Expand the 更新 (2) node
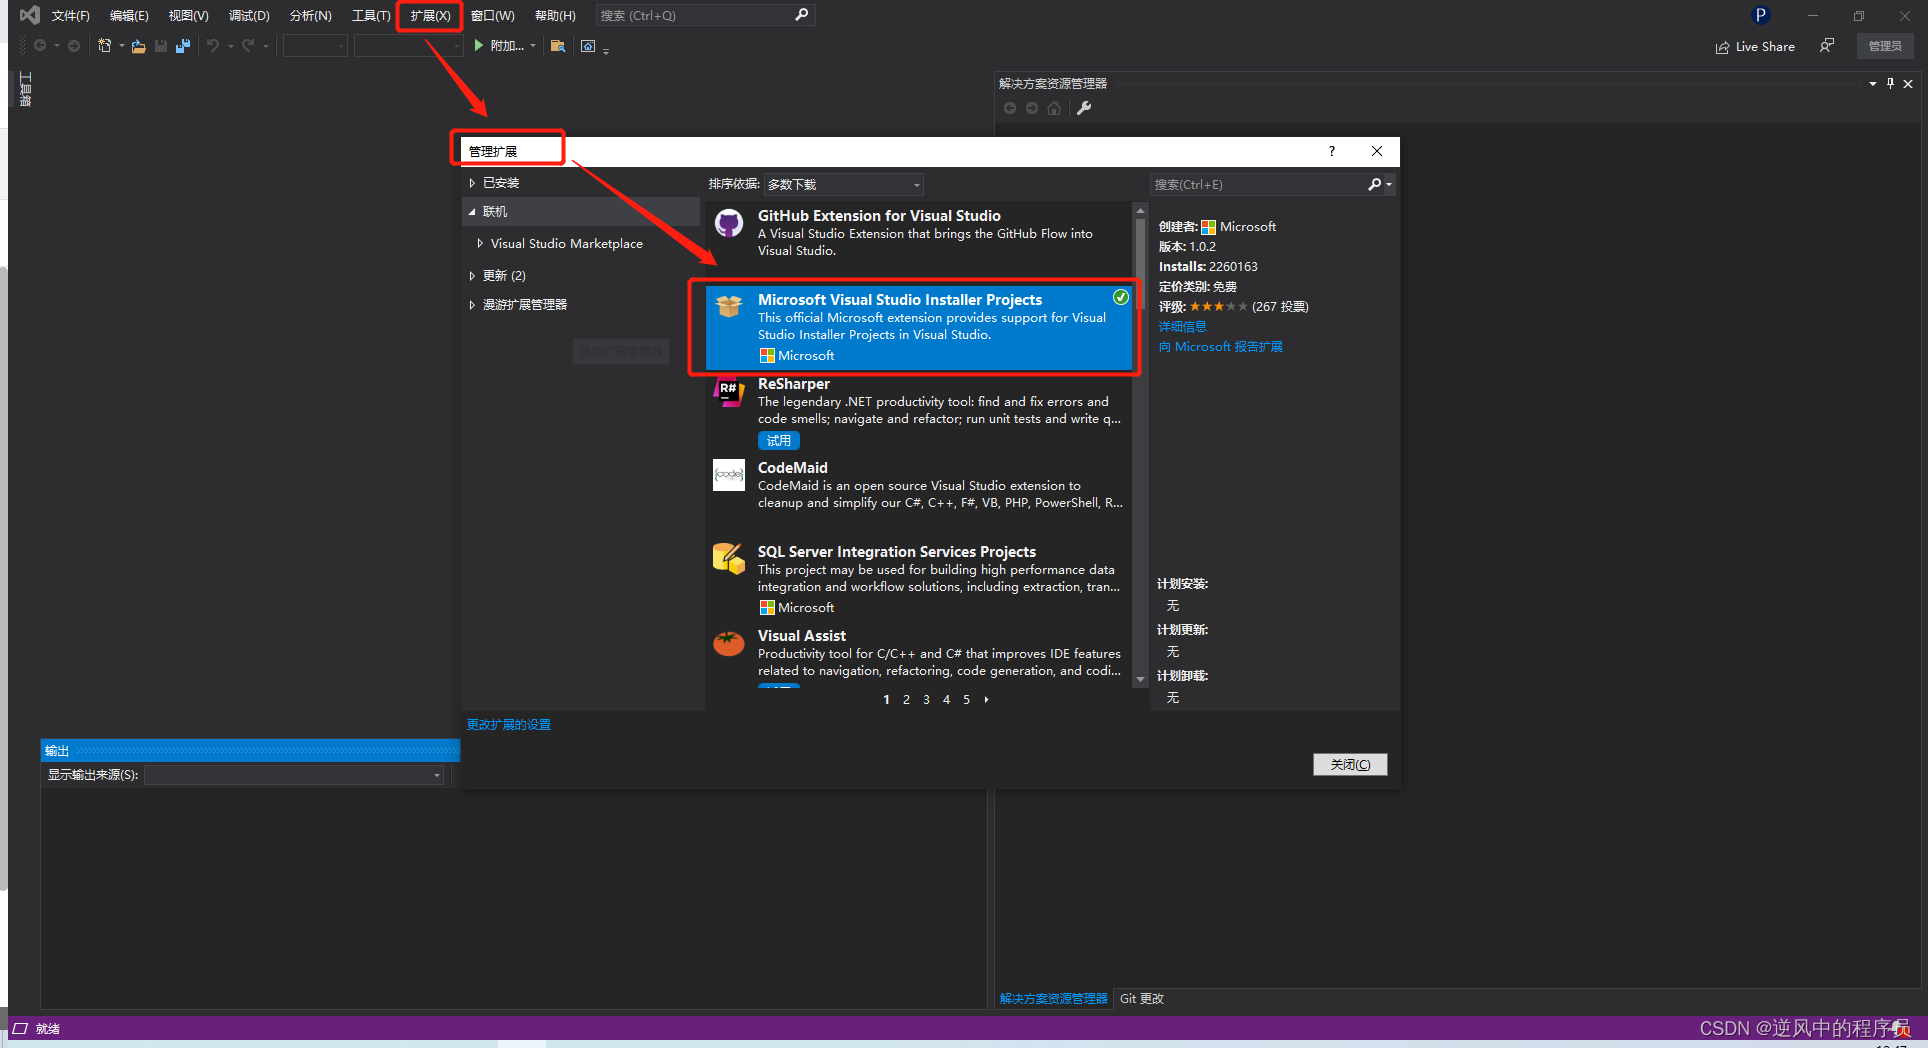This screenshot has height=1048, width=1928. [472, 275]
